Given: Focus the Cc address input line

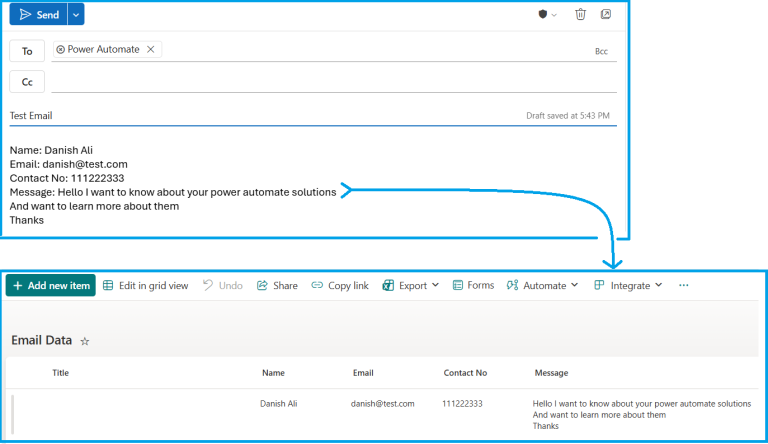Looking at the screenshot, I should coord(334,82).
